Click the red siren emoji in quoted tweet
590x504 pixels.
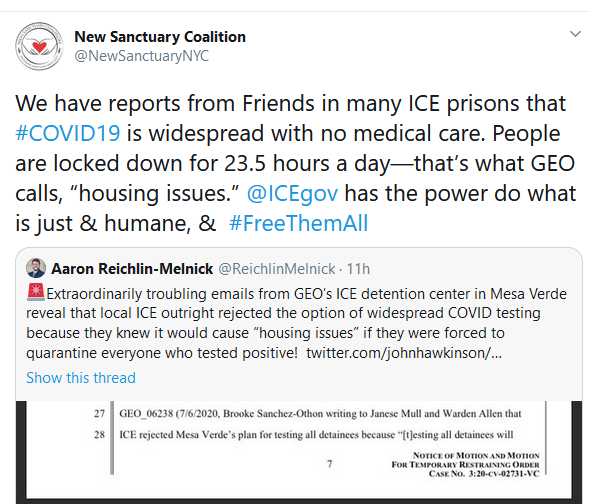(36, 292)
